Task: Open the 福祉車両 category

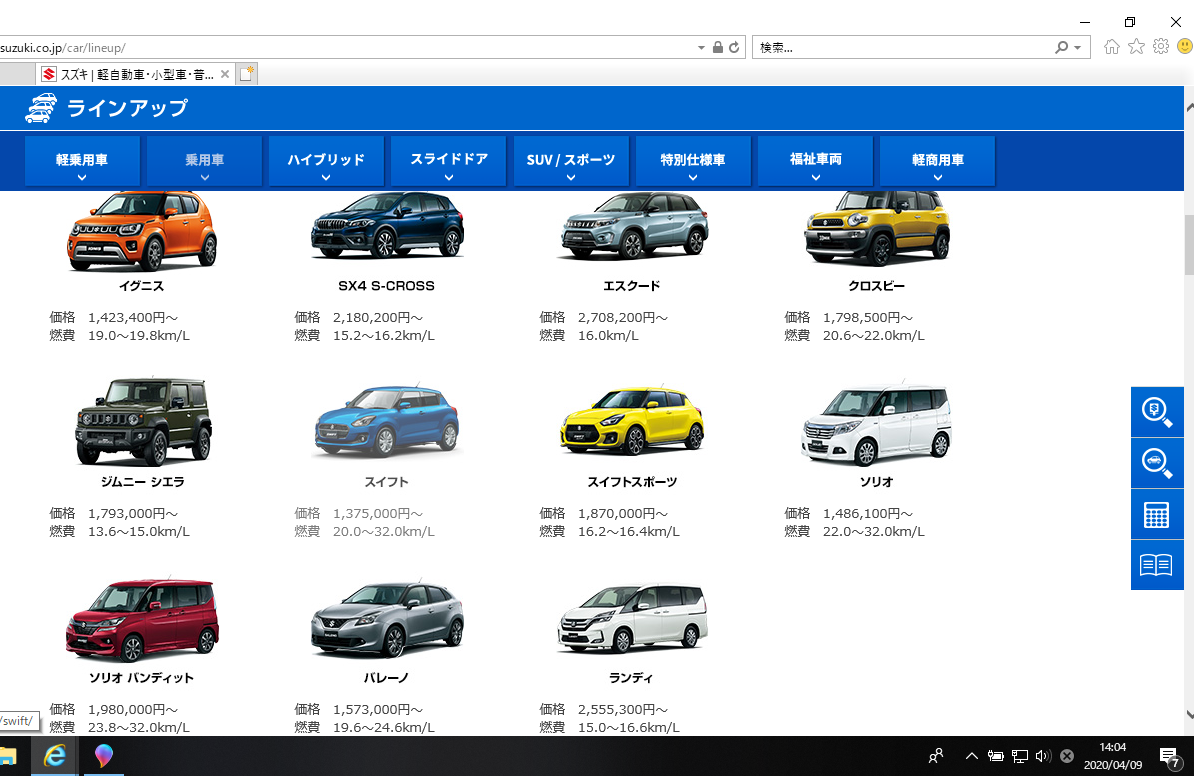Action: (816, 161)
